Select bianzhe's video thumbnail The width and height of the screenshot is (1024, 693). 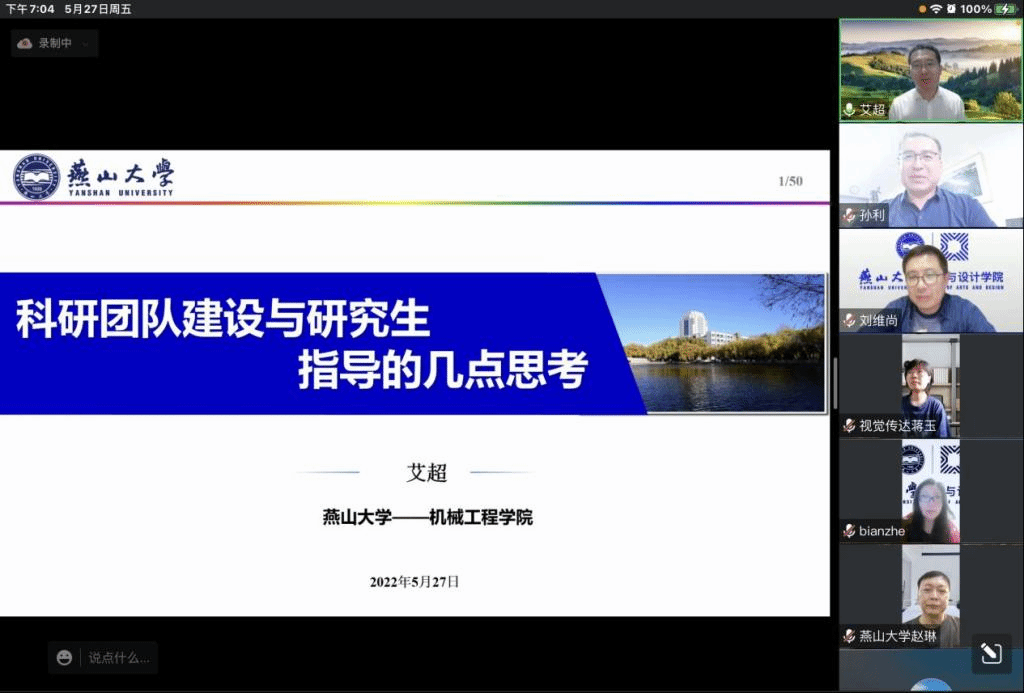pyautogui.click(x=930, y=490)
